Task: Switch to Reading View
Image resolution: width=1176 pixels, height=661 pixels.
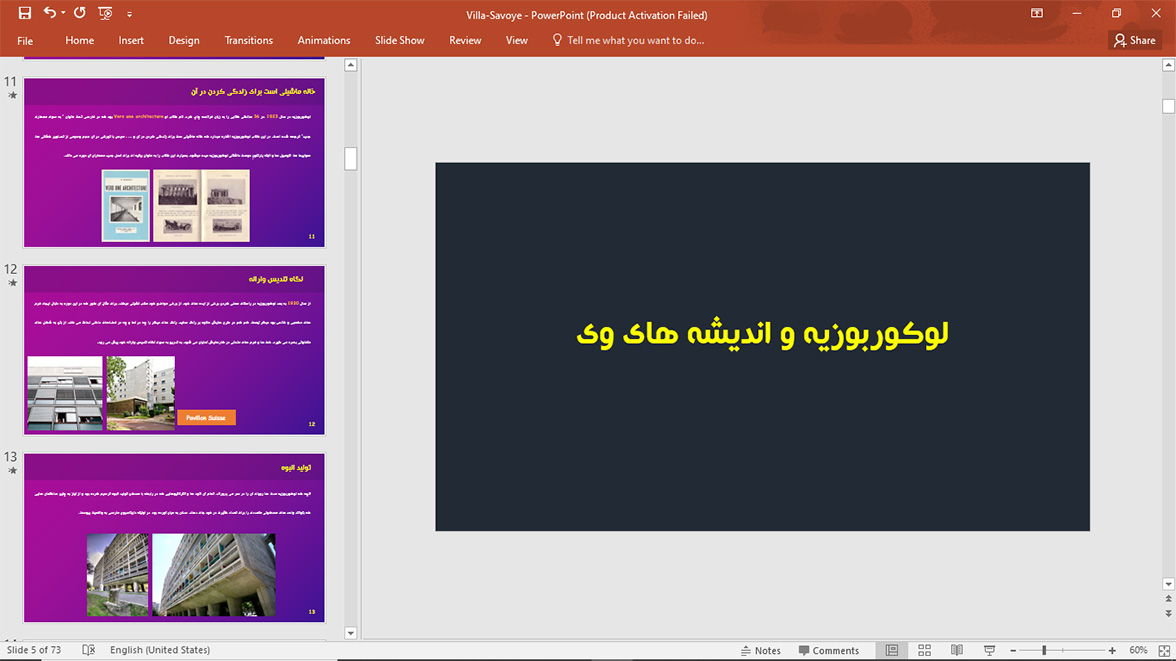Action: [x=957, y=650]
